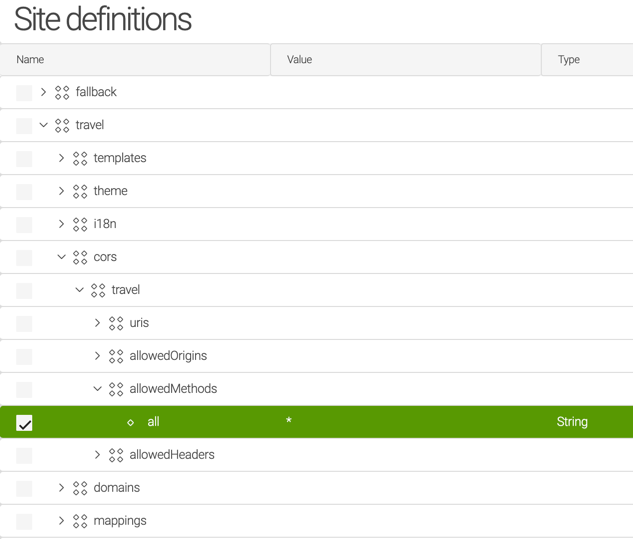
Task: Click the node icon next to mappings
Action: (x=80, y=521)
